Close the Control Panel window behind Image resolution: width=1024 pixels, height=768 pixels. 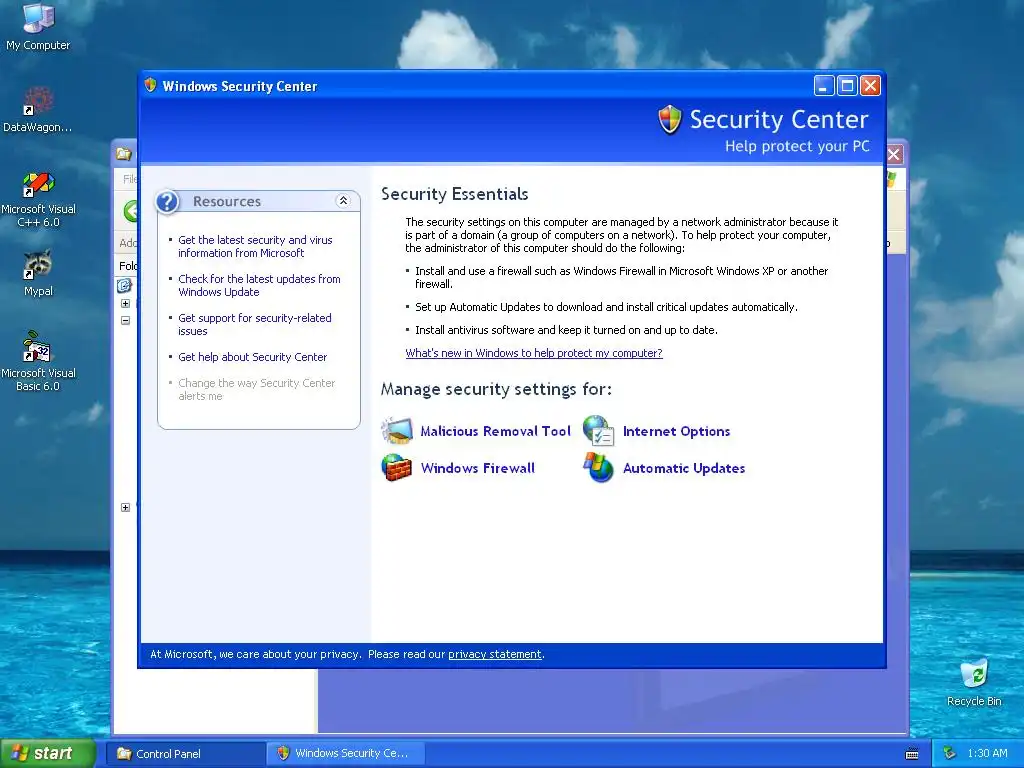point(894,155)
